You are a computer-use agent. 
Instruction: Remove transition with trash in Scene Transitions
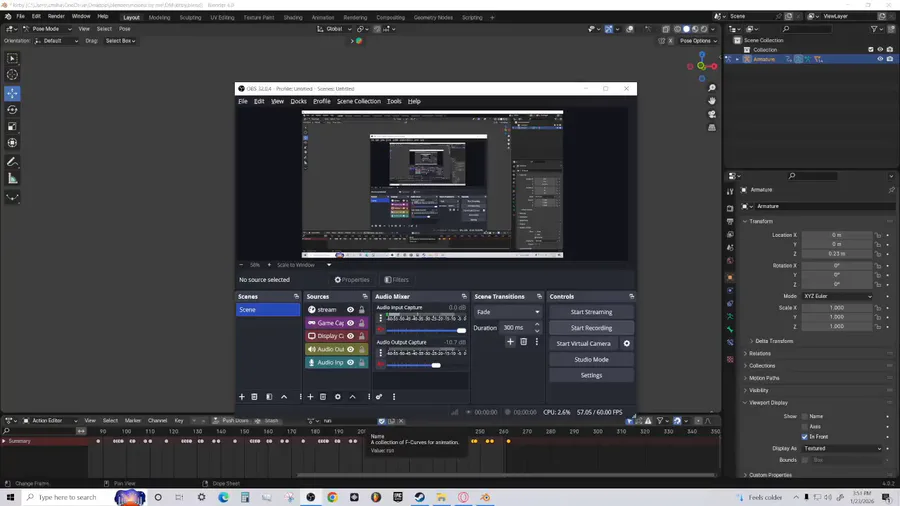pyautogui.click(x=523, y=341)
